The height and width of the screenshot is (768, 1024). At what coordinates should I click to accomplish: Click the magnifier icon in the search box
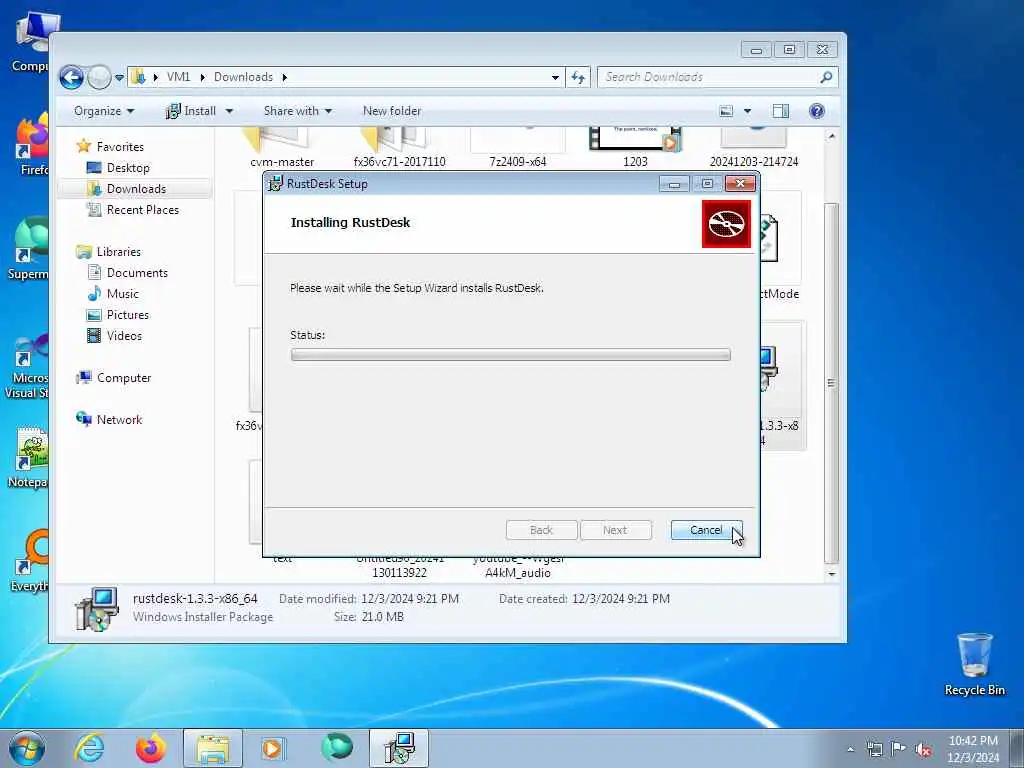point(826,77)
